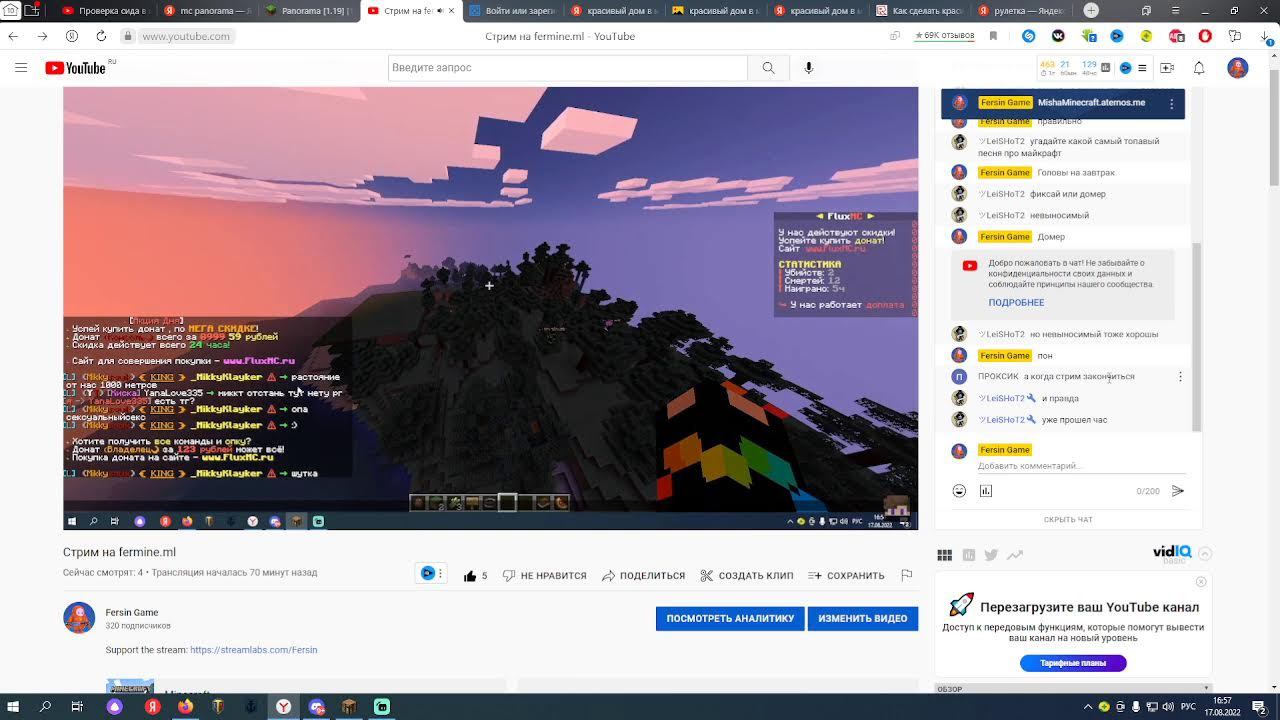Open options for the pinned MishaMinecraft message
The width and height of the screenshot is (1280, 720).
click(1171, 104)
